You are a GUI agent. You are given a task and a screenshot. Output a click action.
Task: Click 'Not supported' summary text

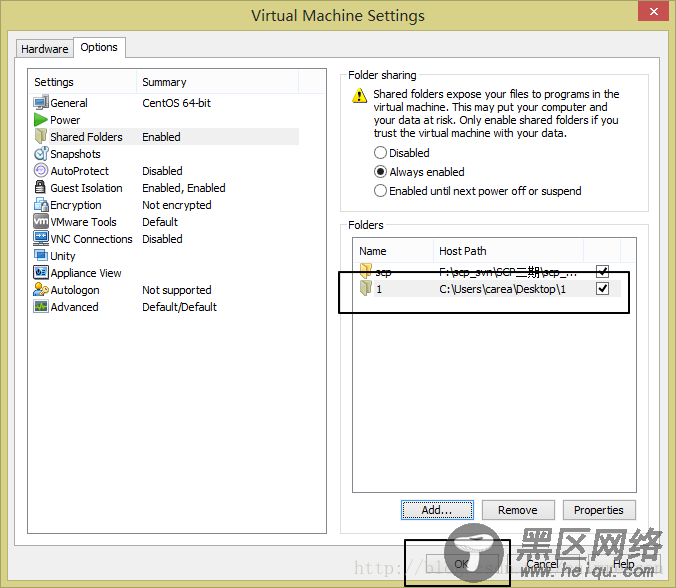point(177,290)
